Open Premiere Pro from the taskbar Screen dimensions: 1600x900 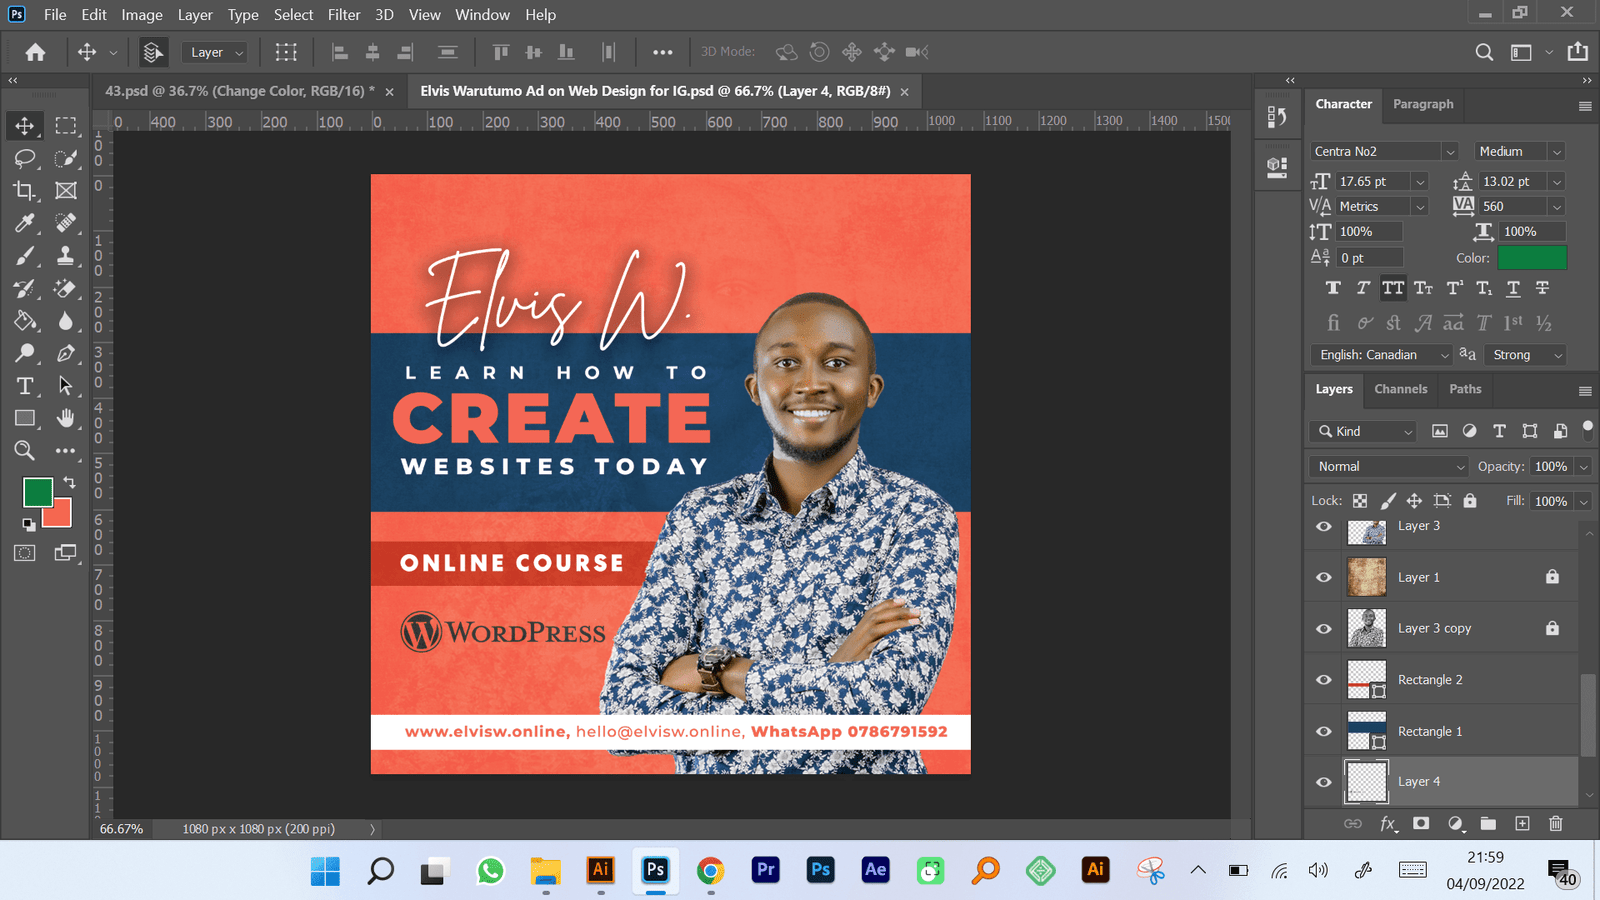click(x=765, y=870)
